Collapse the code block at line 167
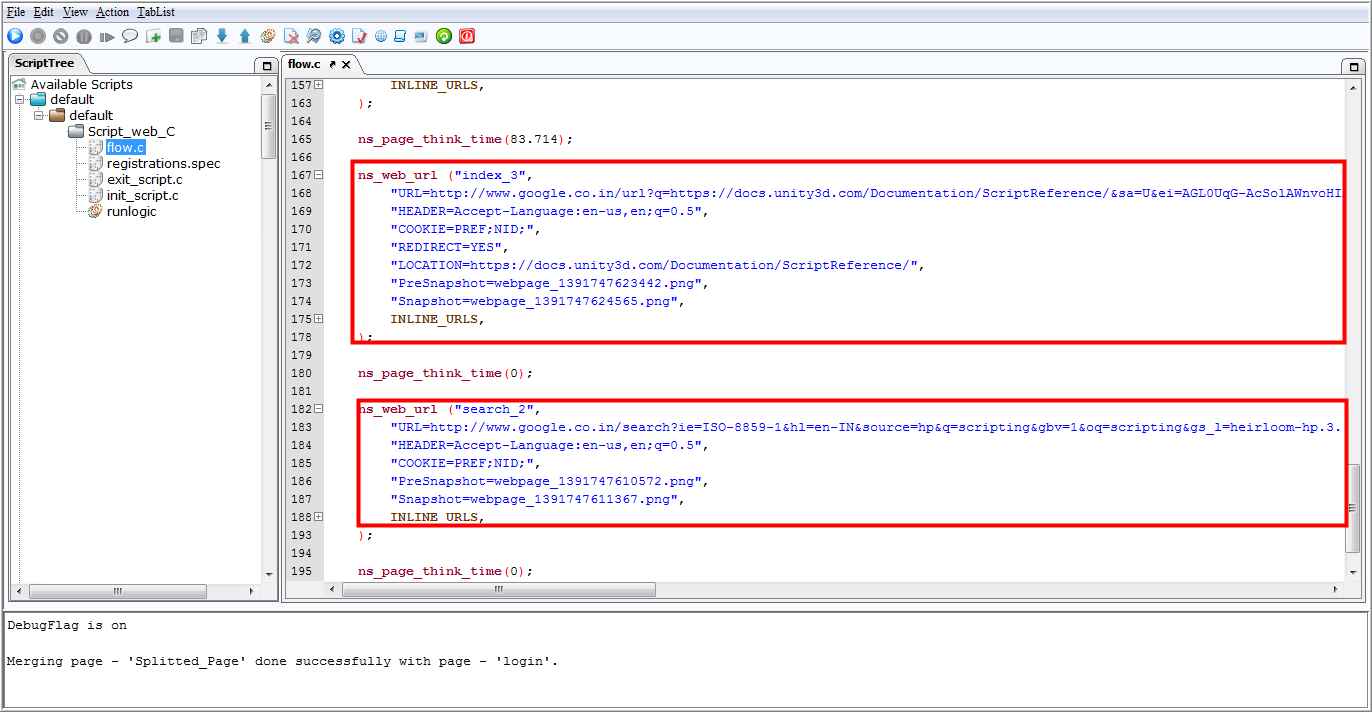1372x712 pixels. [x=319, y=175]
